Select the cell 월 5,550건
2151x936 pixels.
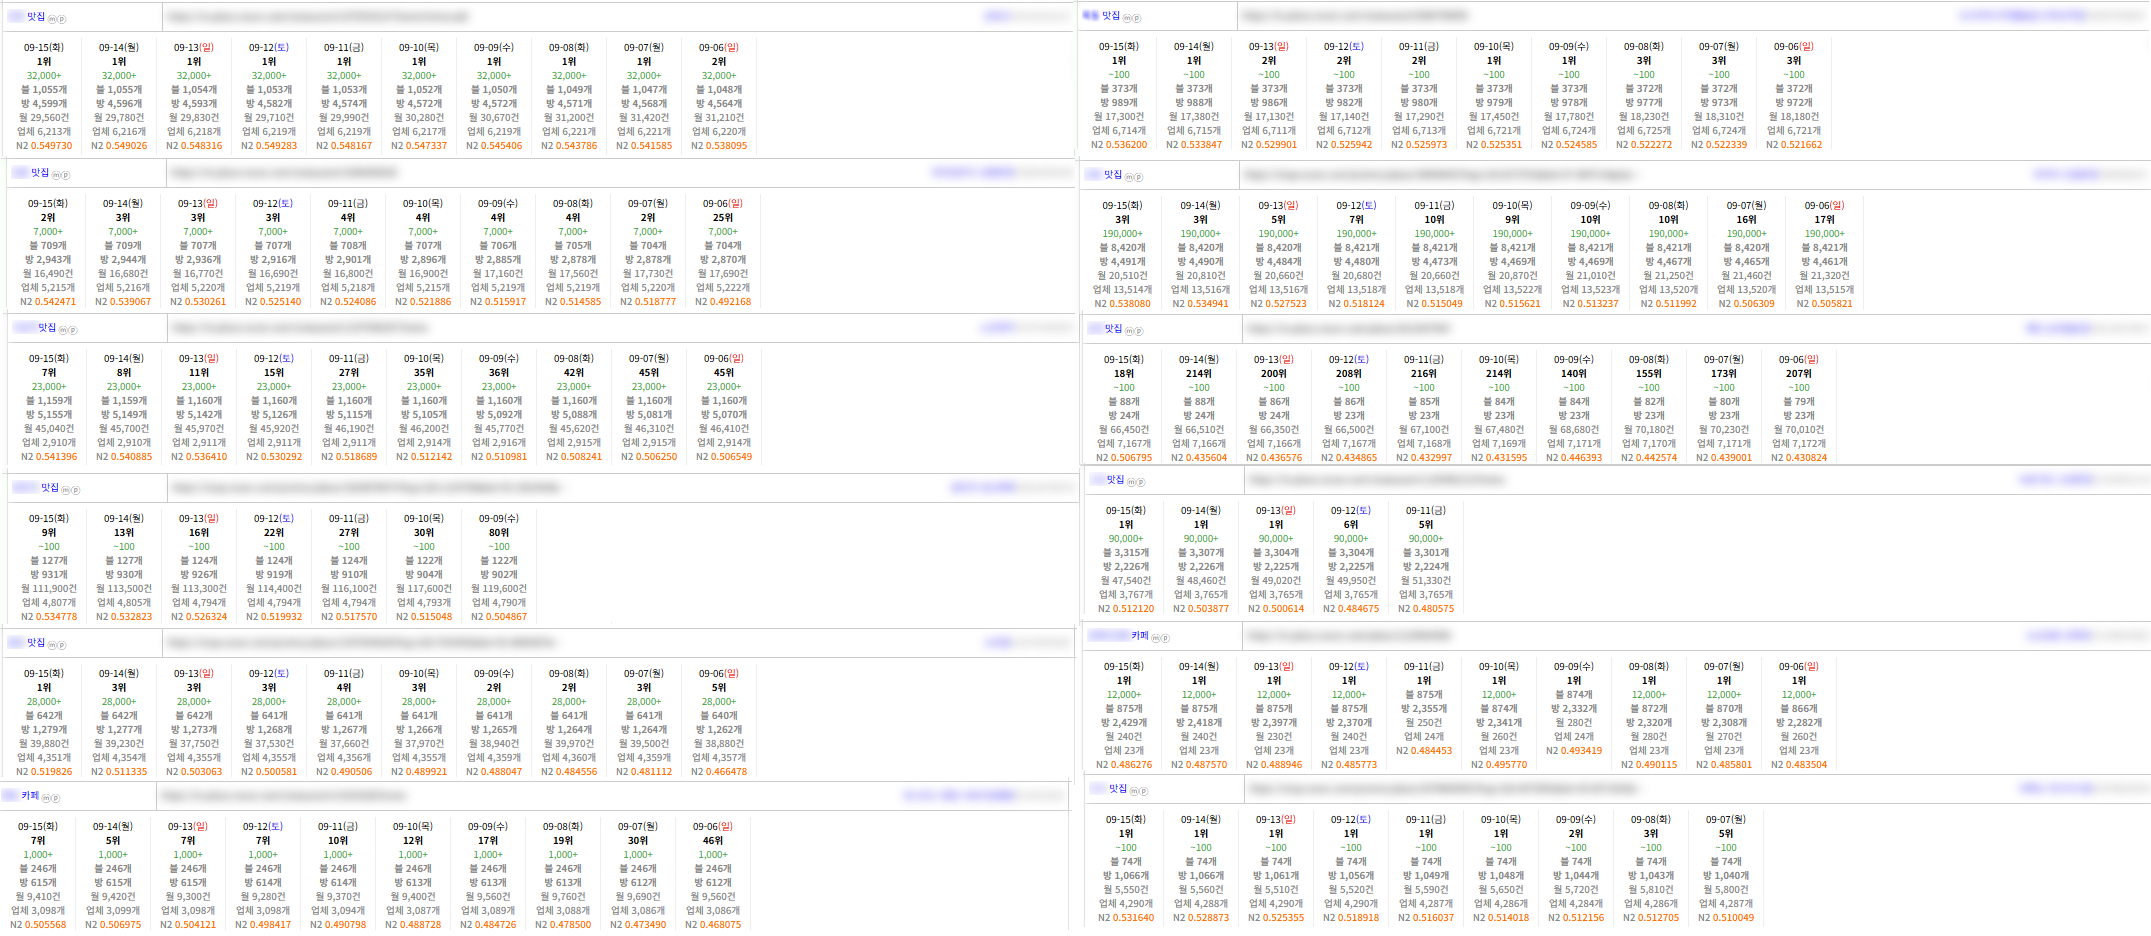click(x=1126, y=890)
